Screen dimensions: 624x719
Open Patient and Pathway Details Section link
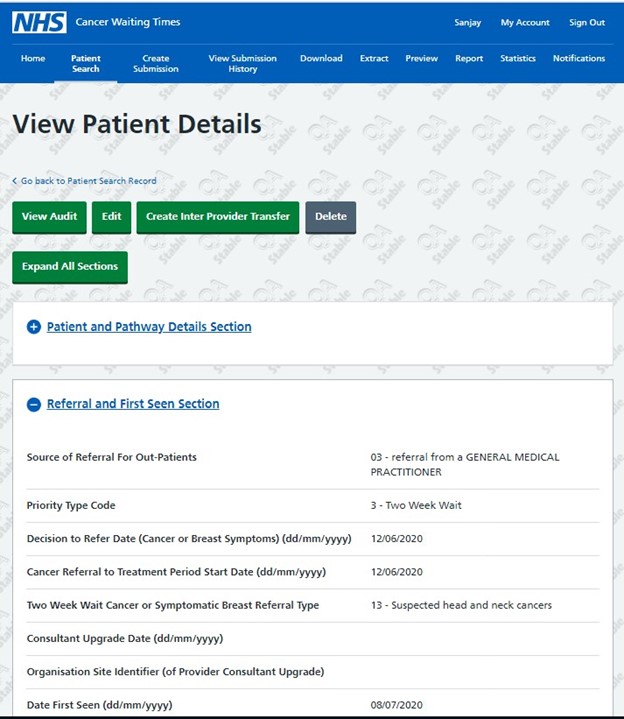click(x=149, y=327)
